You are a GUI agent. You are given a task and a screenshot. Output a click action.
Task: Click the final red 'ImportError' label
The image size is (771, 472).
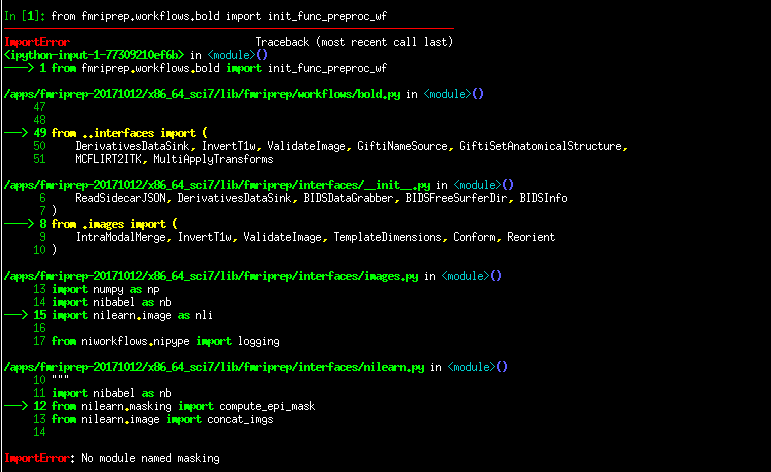pyautogui.click(x=37, y=458)
